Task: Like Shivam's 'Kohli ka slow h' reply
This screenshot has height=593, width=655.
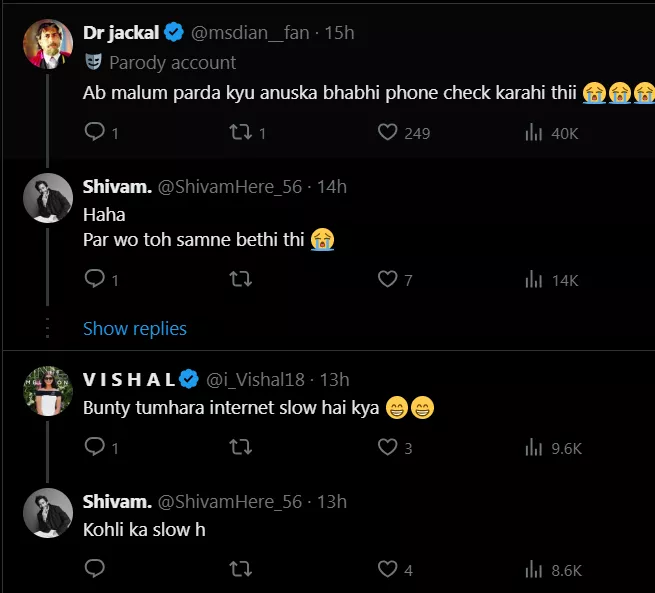Action: (x=388, y=569)
